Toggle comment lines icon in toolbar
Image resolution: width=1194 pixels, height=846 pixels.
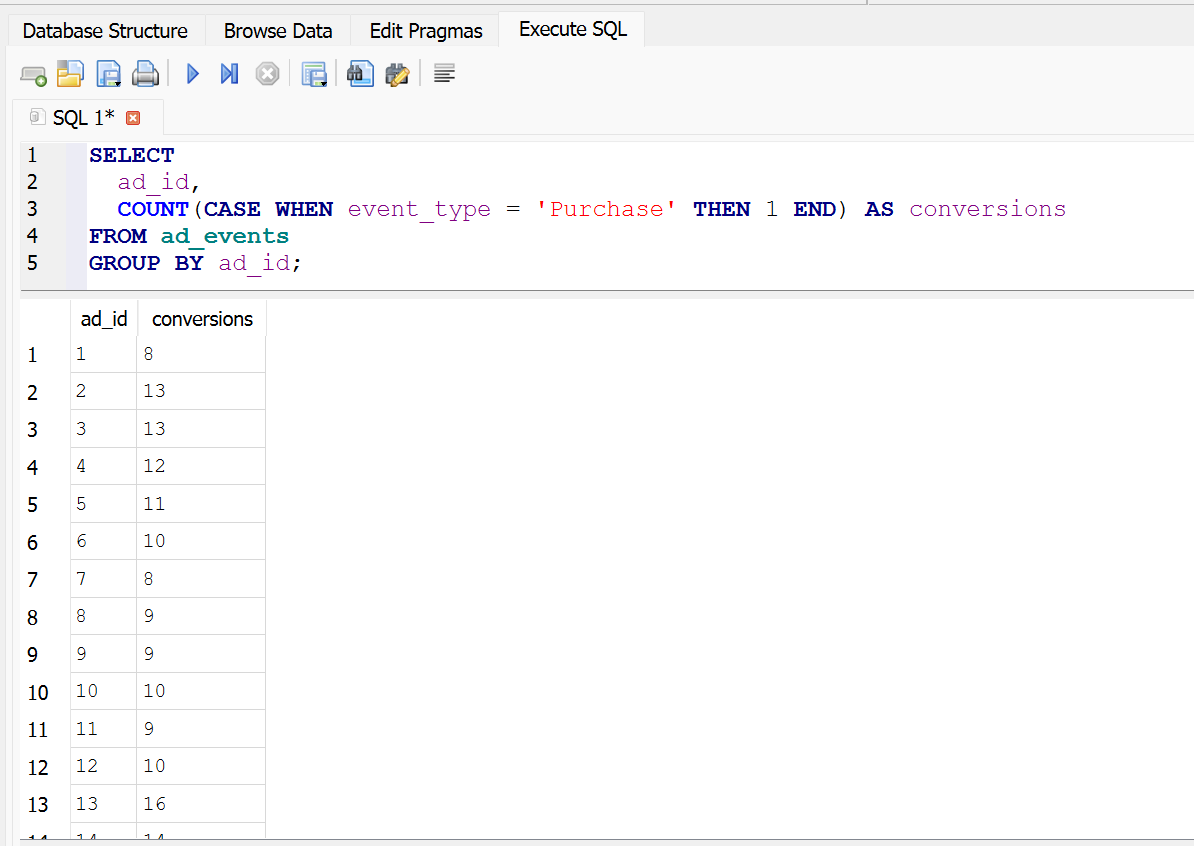445,74
